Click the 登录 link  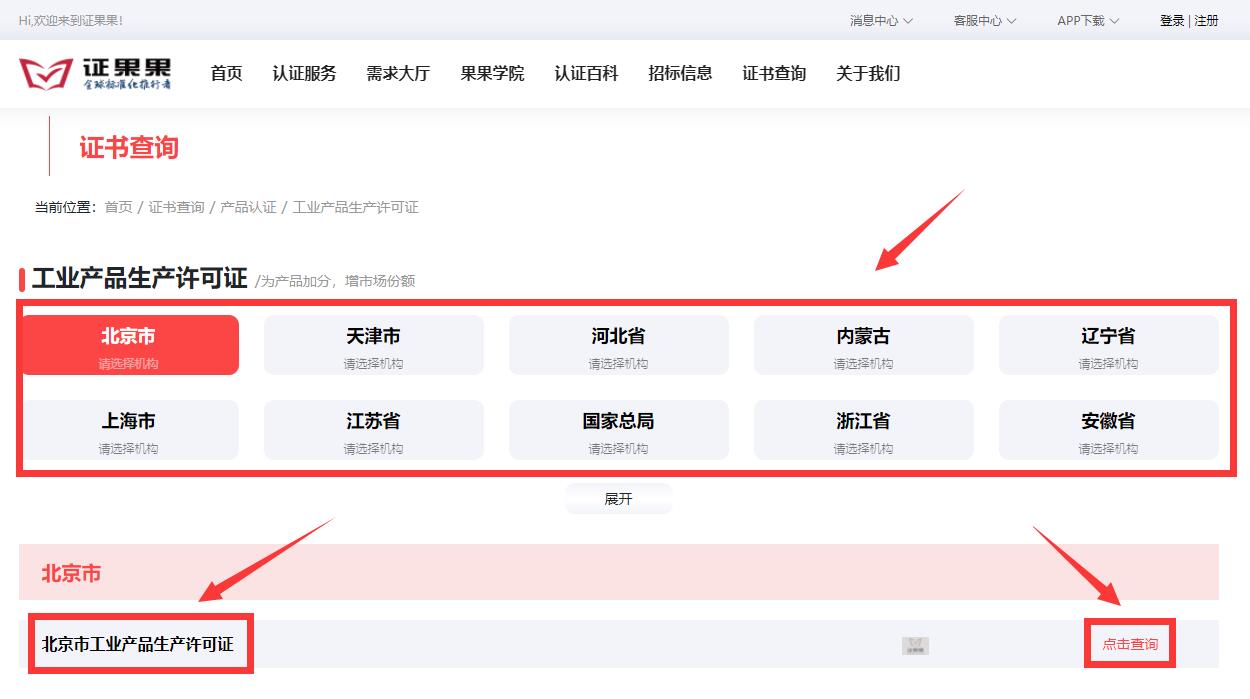1171,20
